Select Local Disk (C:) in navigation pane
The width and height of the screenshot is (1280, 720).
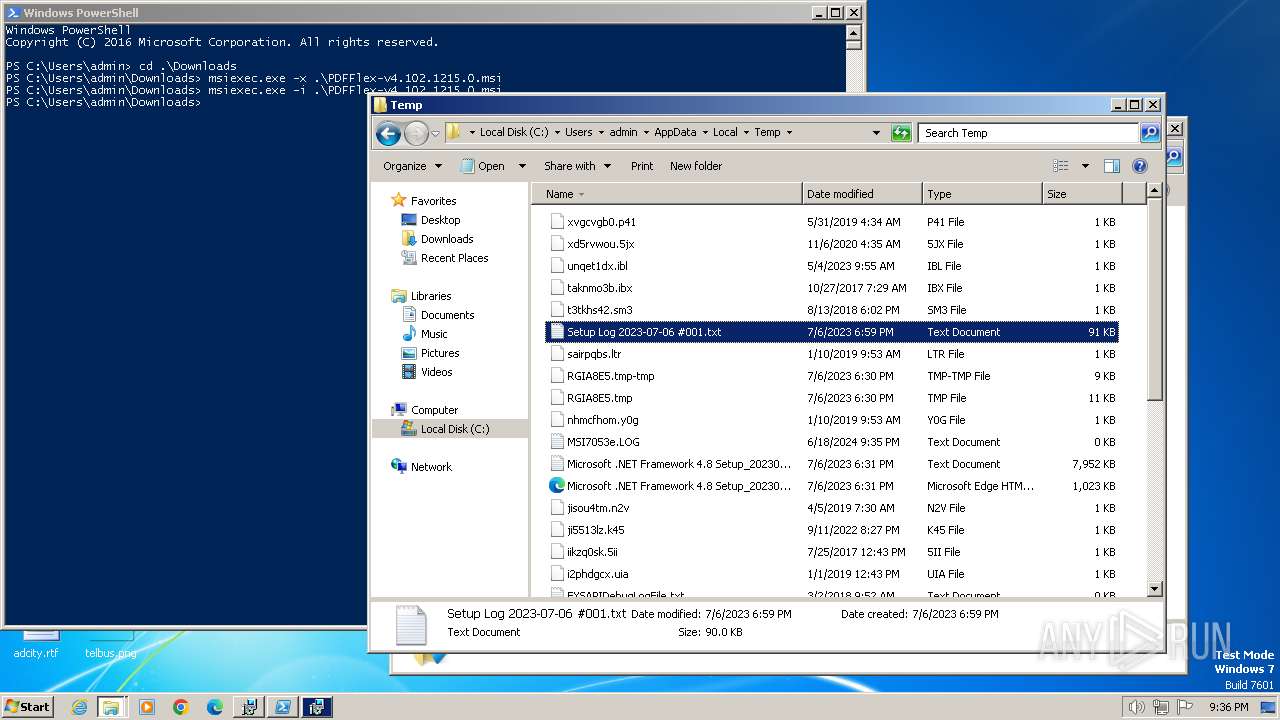pos(455,429)
